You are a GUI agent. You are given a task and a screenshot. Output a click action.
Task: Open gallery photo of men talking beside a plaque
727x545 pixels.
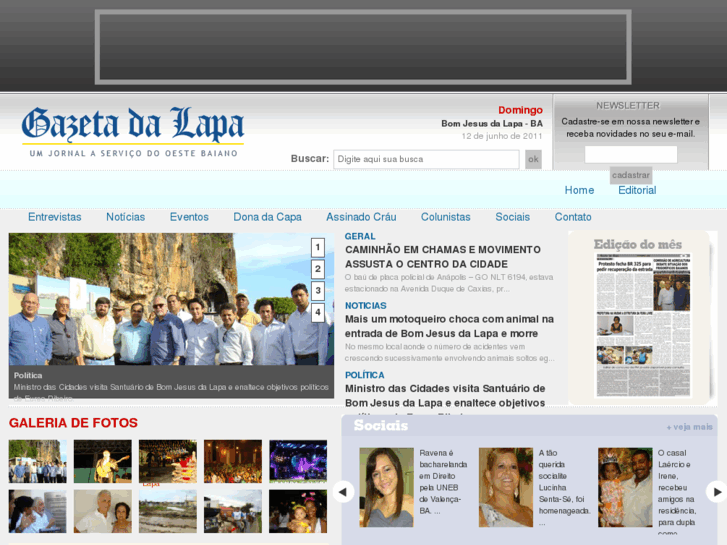pos(38,512)
